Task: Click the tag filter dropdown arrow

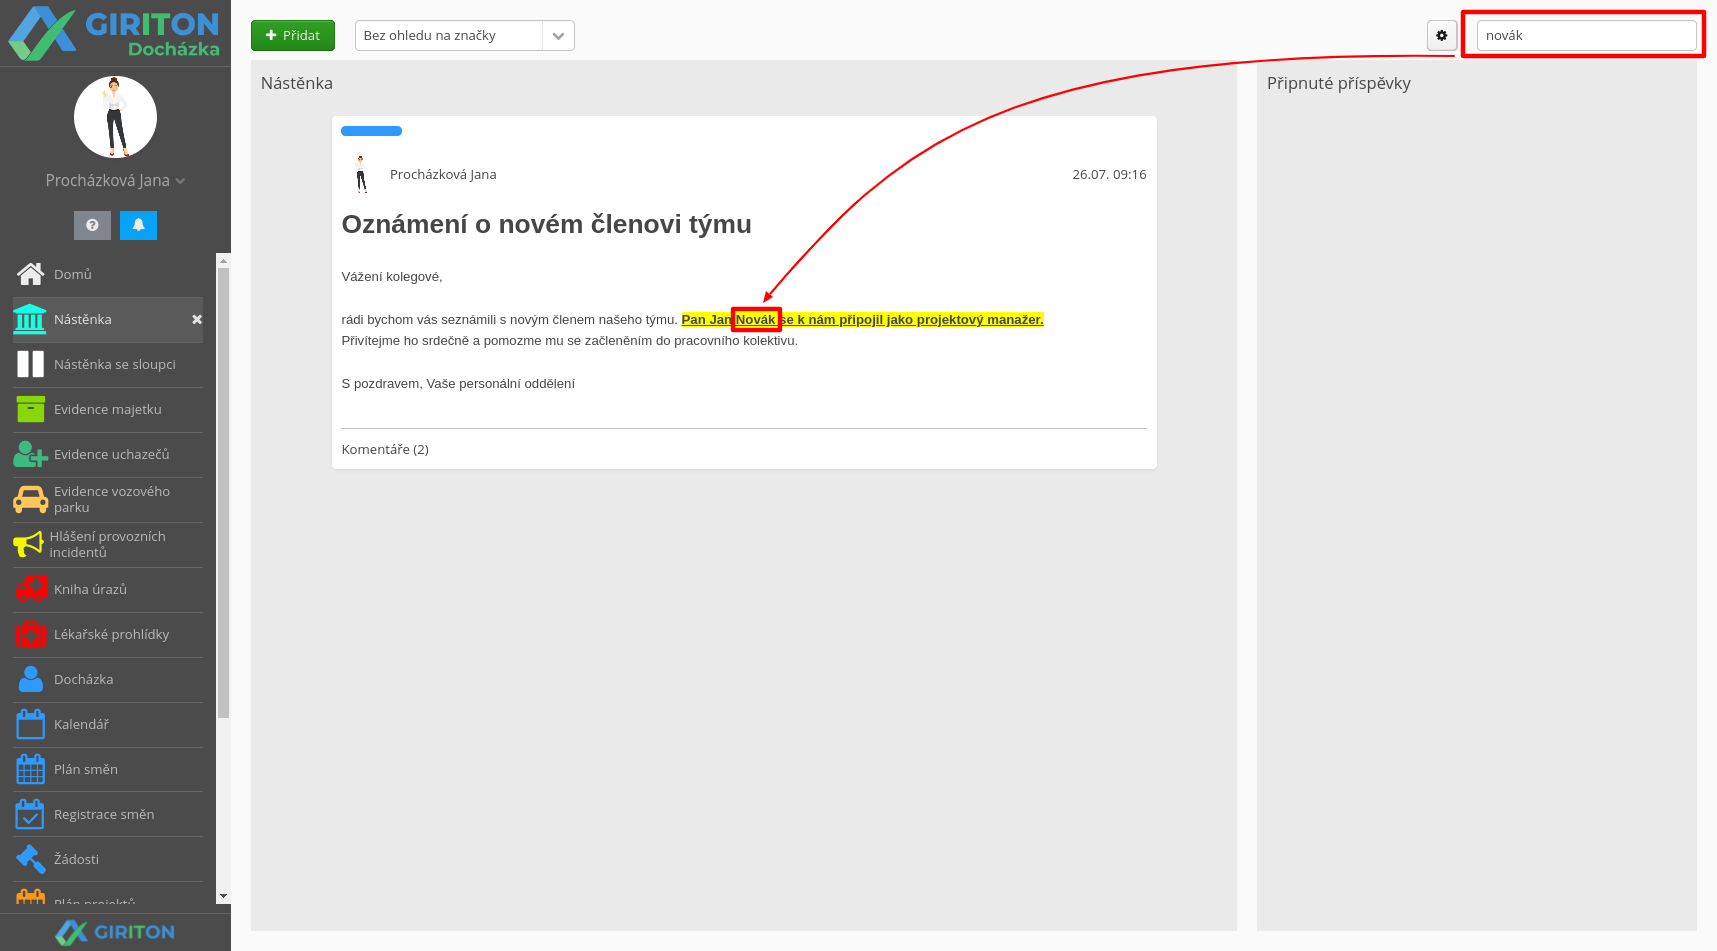Action: pos(558,35)
